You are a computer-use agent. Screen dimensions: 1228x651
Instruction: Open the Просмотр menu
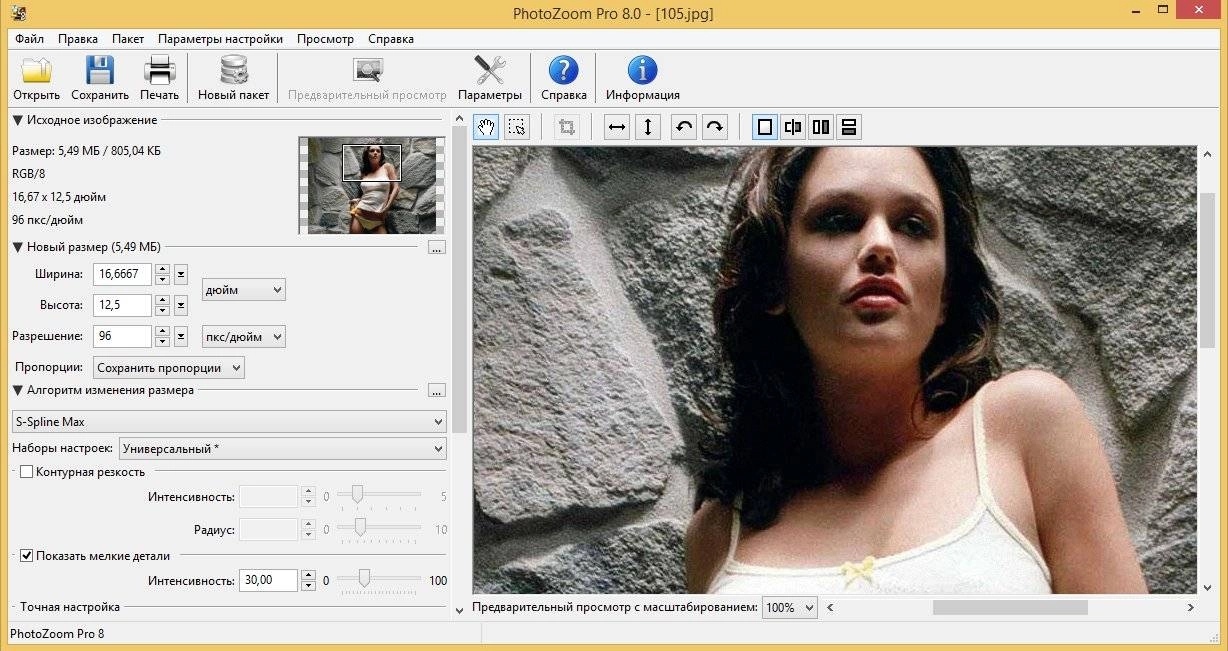(325, 39)
